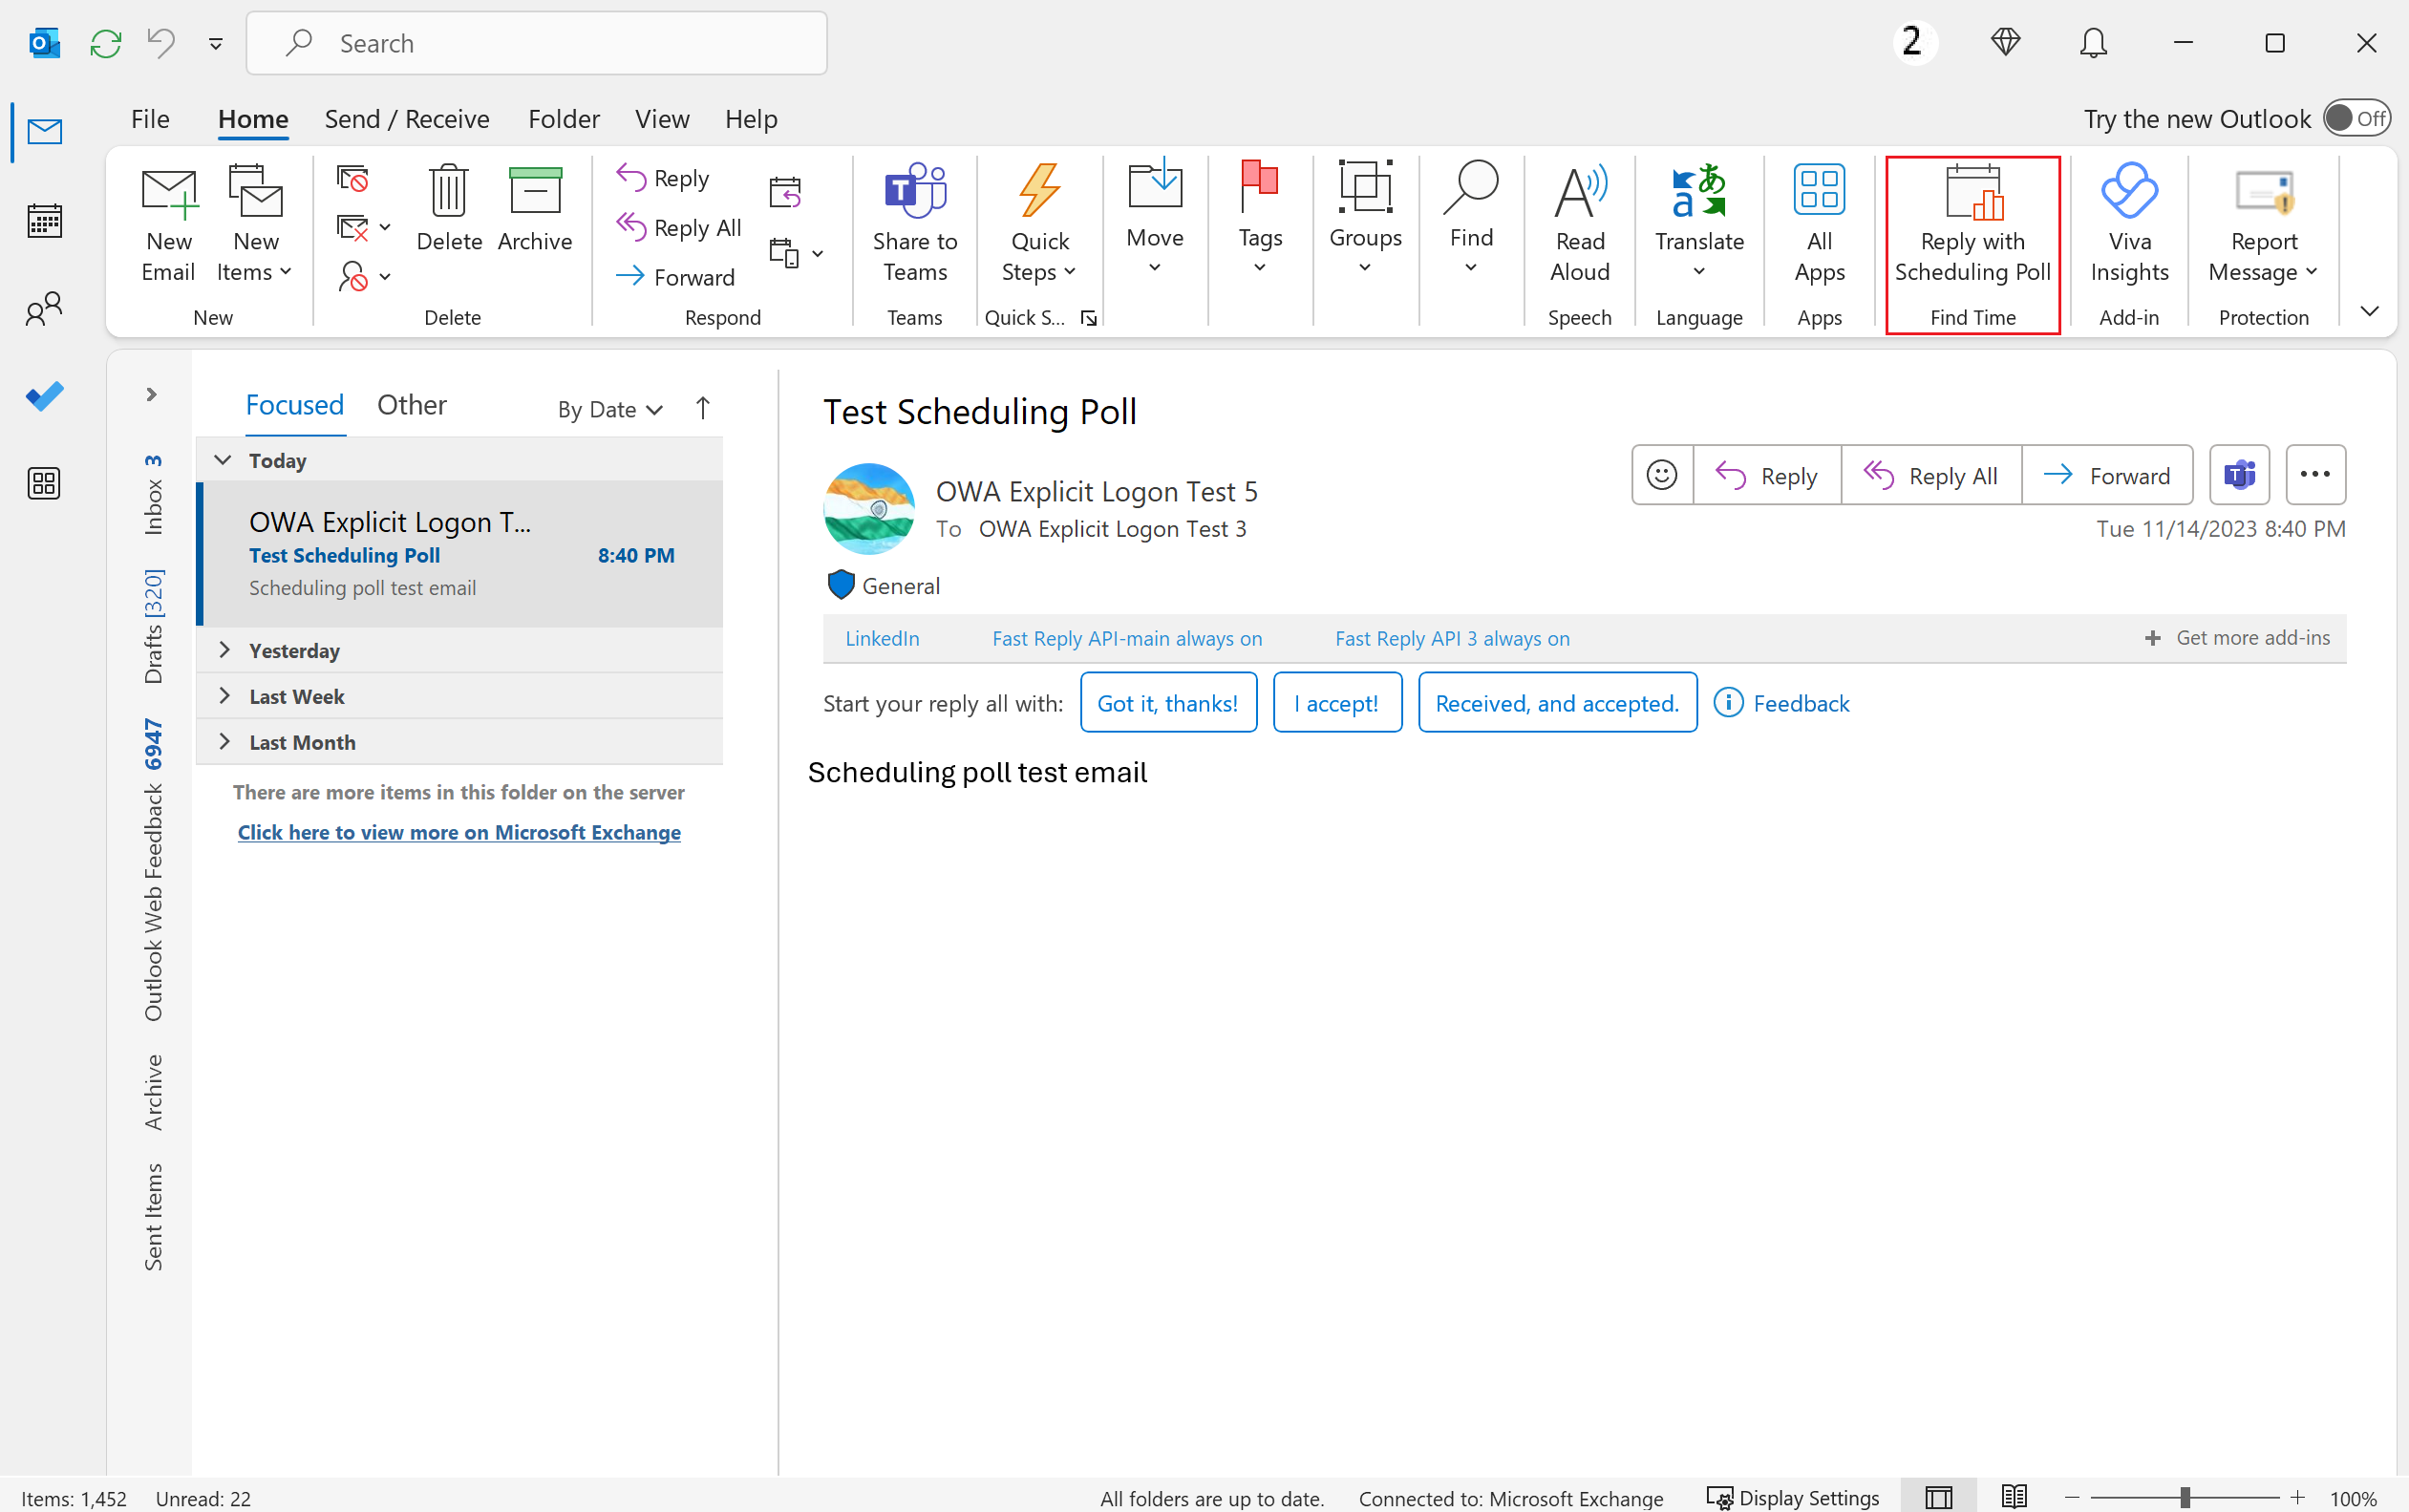Open the By Date sorting dropdown

click(608, 404)
